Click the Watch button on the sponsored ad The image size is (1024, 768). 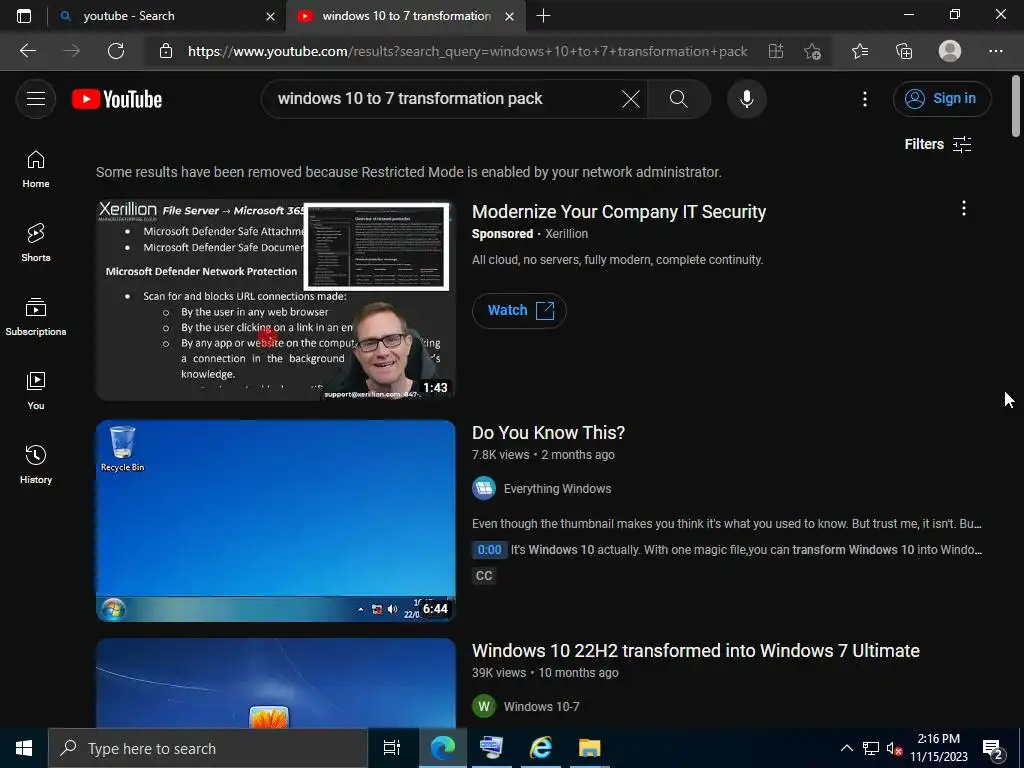pos(519,310)
